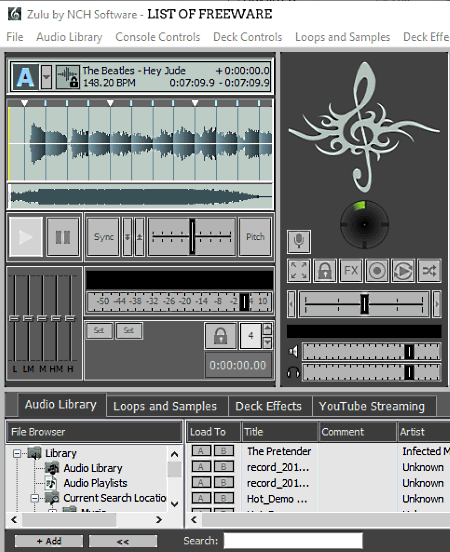
Task: Click the pitch bend down arrow
Action: [127, 237]
